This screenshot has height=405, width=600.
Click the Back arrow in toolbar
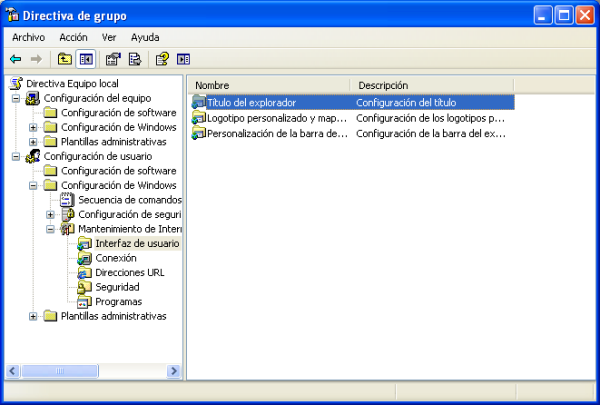tap(16, 59)
